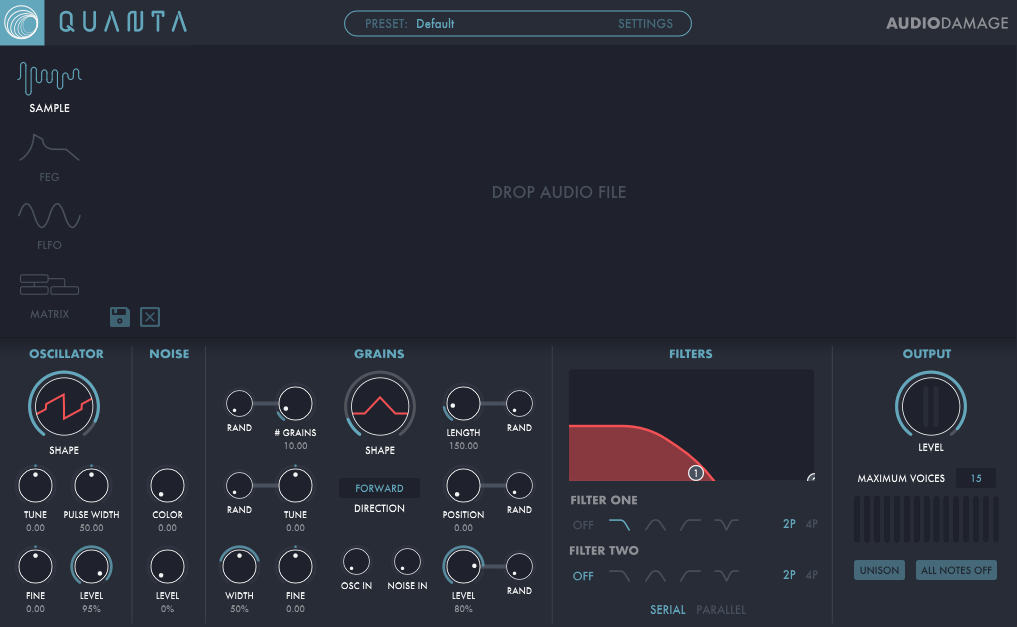Click the Grains Level knob at 80%
The height and width of the screenshot is (627, 1017).
coord(463,566)
